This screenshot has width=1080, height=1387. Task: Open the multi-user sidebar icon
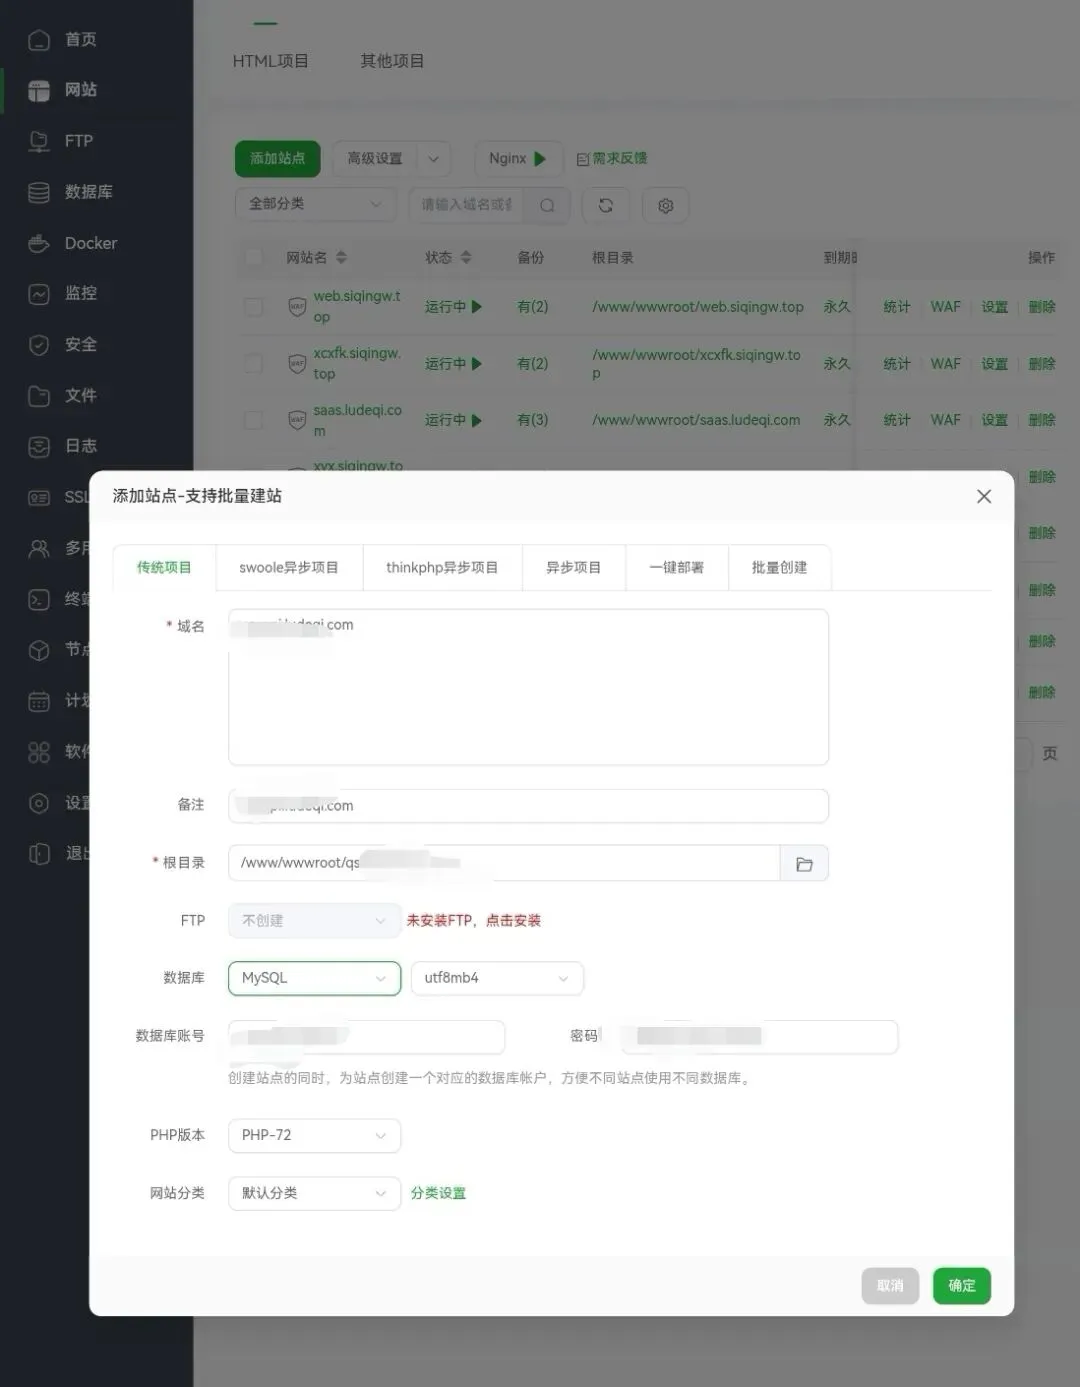[x=39, y=548]
